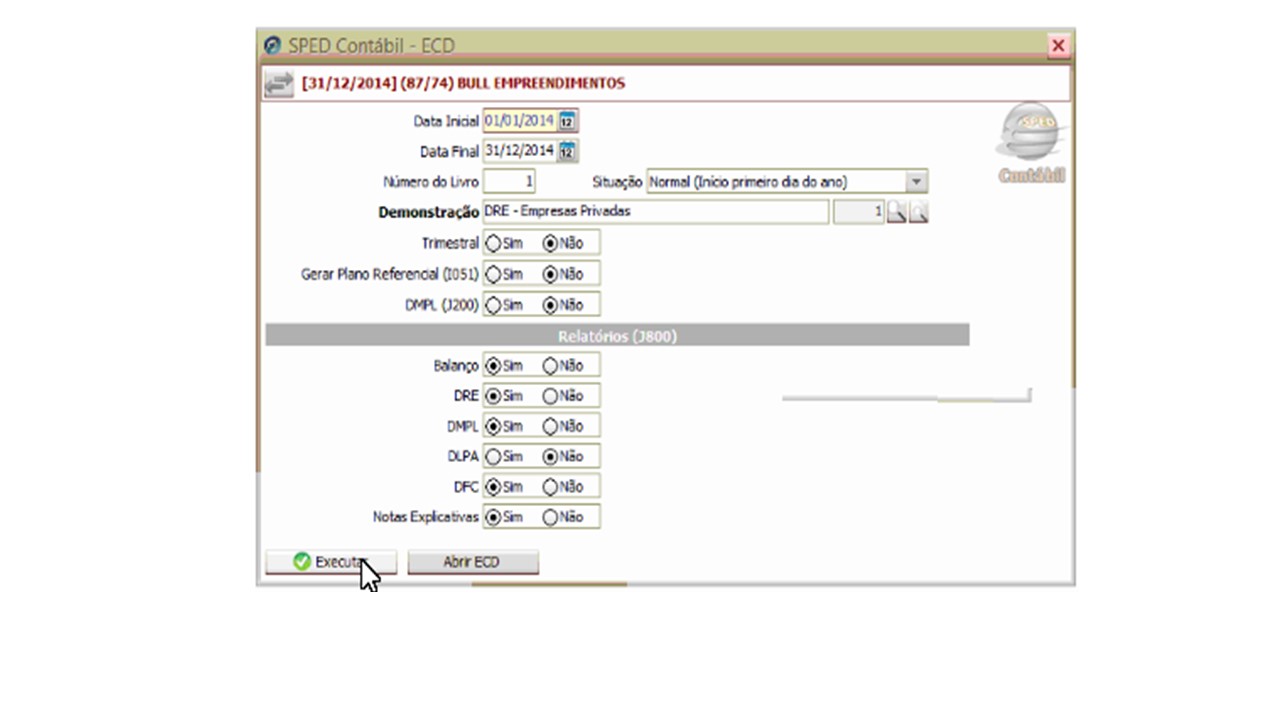Click the 'BULL EMPREENDIMENTOS' header text
Screen dimensions: 1280x720
(541, 84)
